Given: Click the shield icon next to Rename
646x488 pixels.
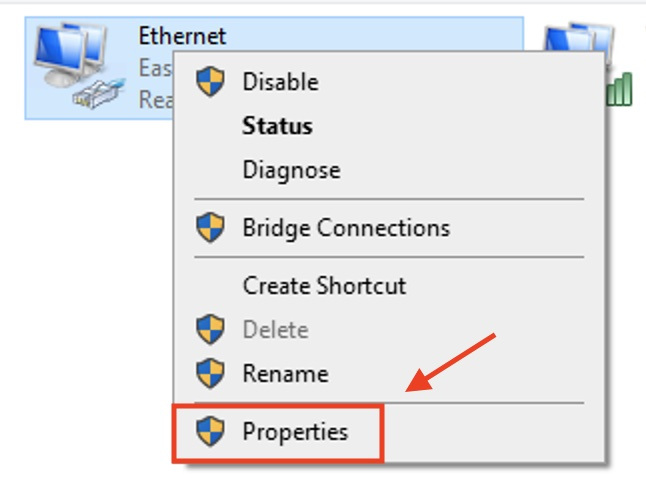Looking at the screenshot, I should click(210, 373).
